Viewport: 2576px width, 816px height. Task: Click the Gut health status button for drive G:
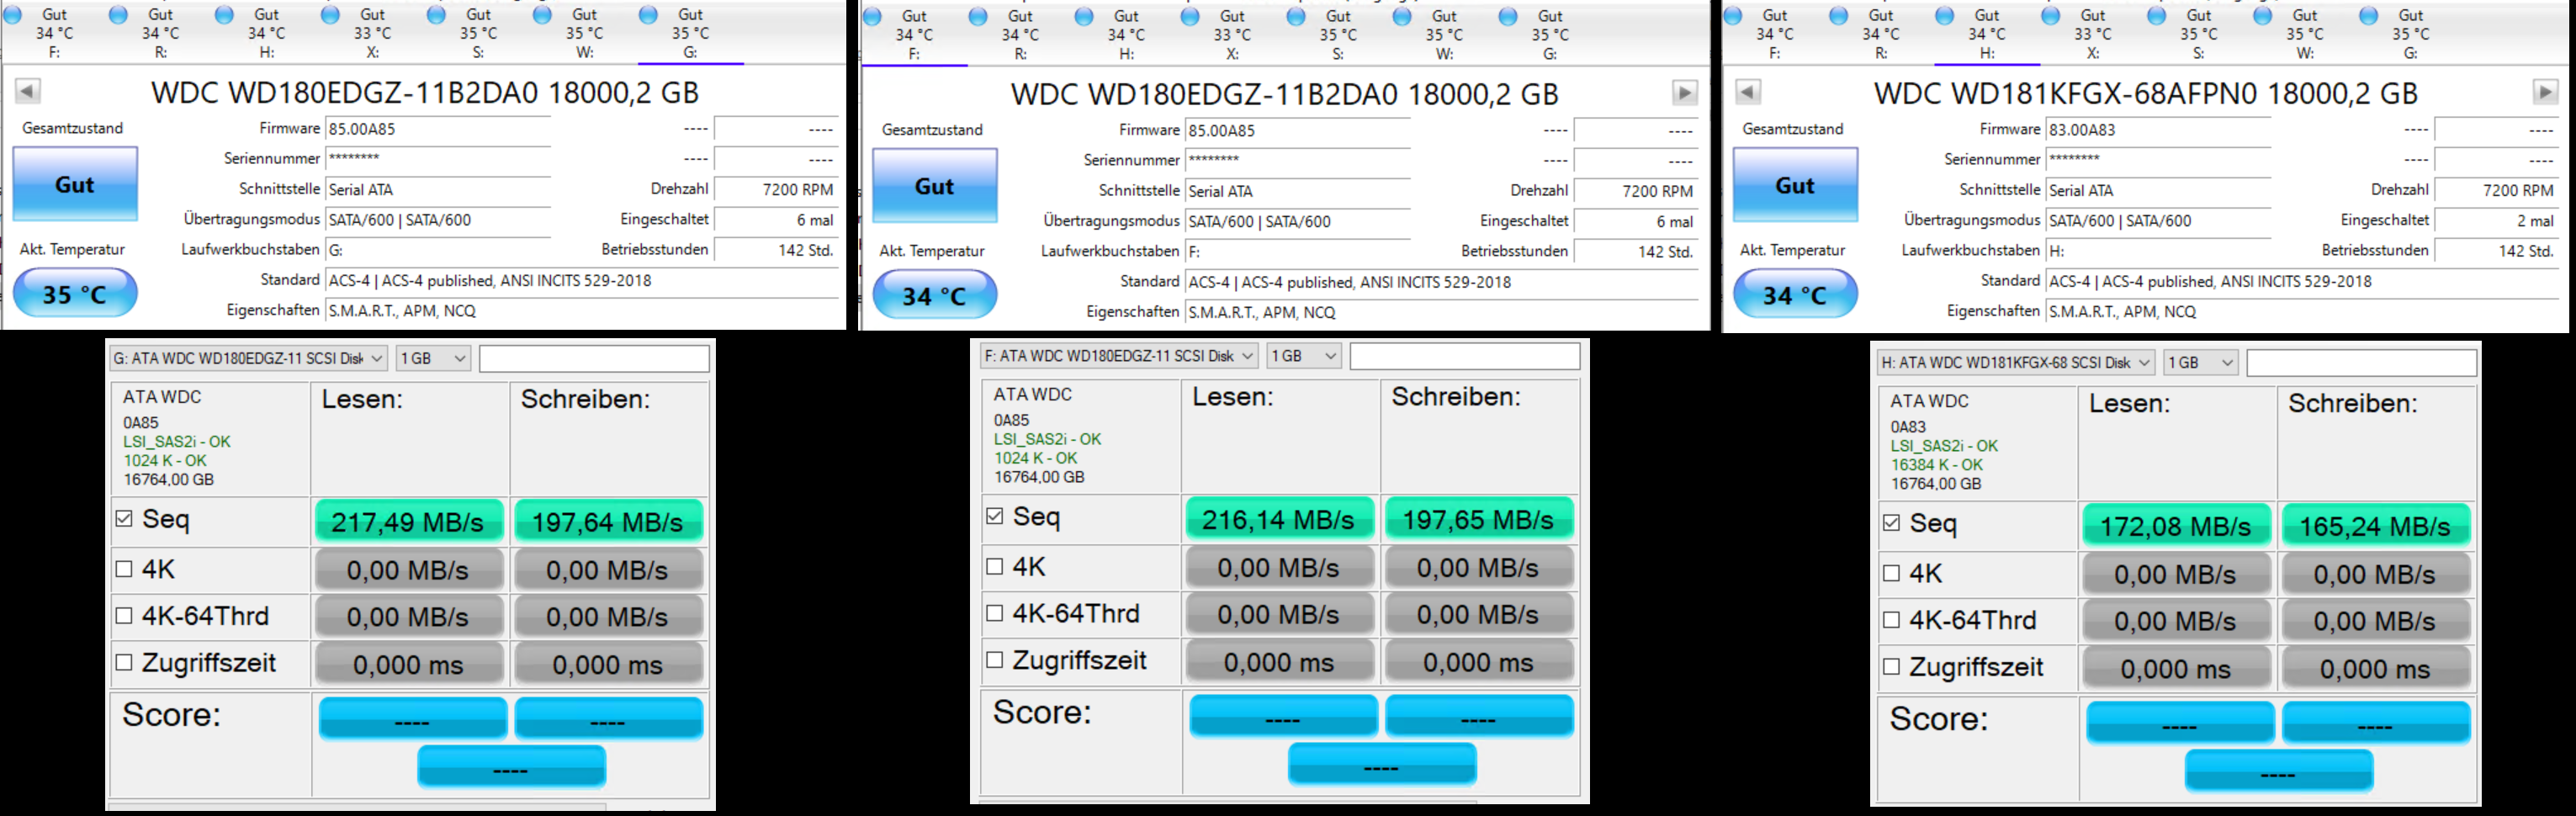coord(75,184)
